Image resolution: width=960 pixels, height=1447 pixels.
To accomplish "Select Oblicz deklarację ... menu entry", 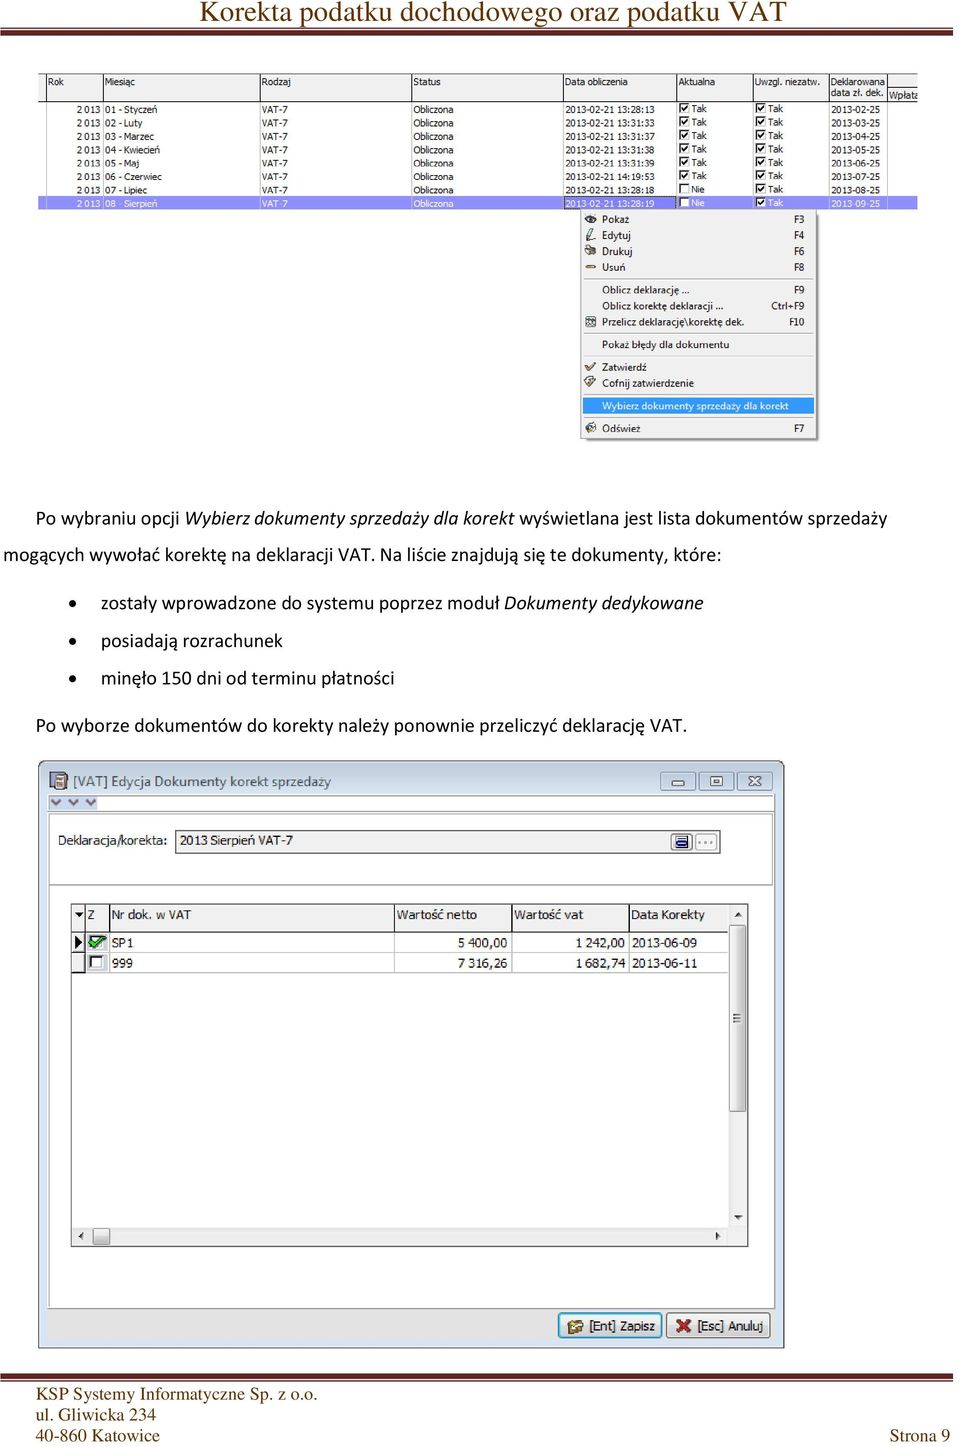I will click(x=697, y=290).
